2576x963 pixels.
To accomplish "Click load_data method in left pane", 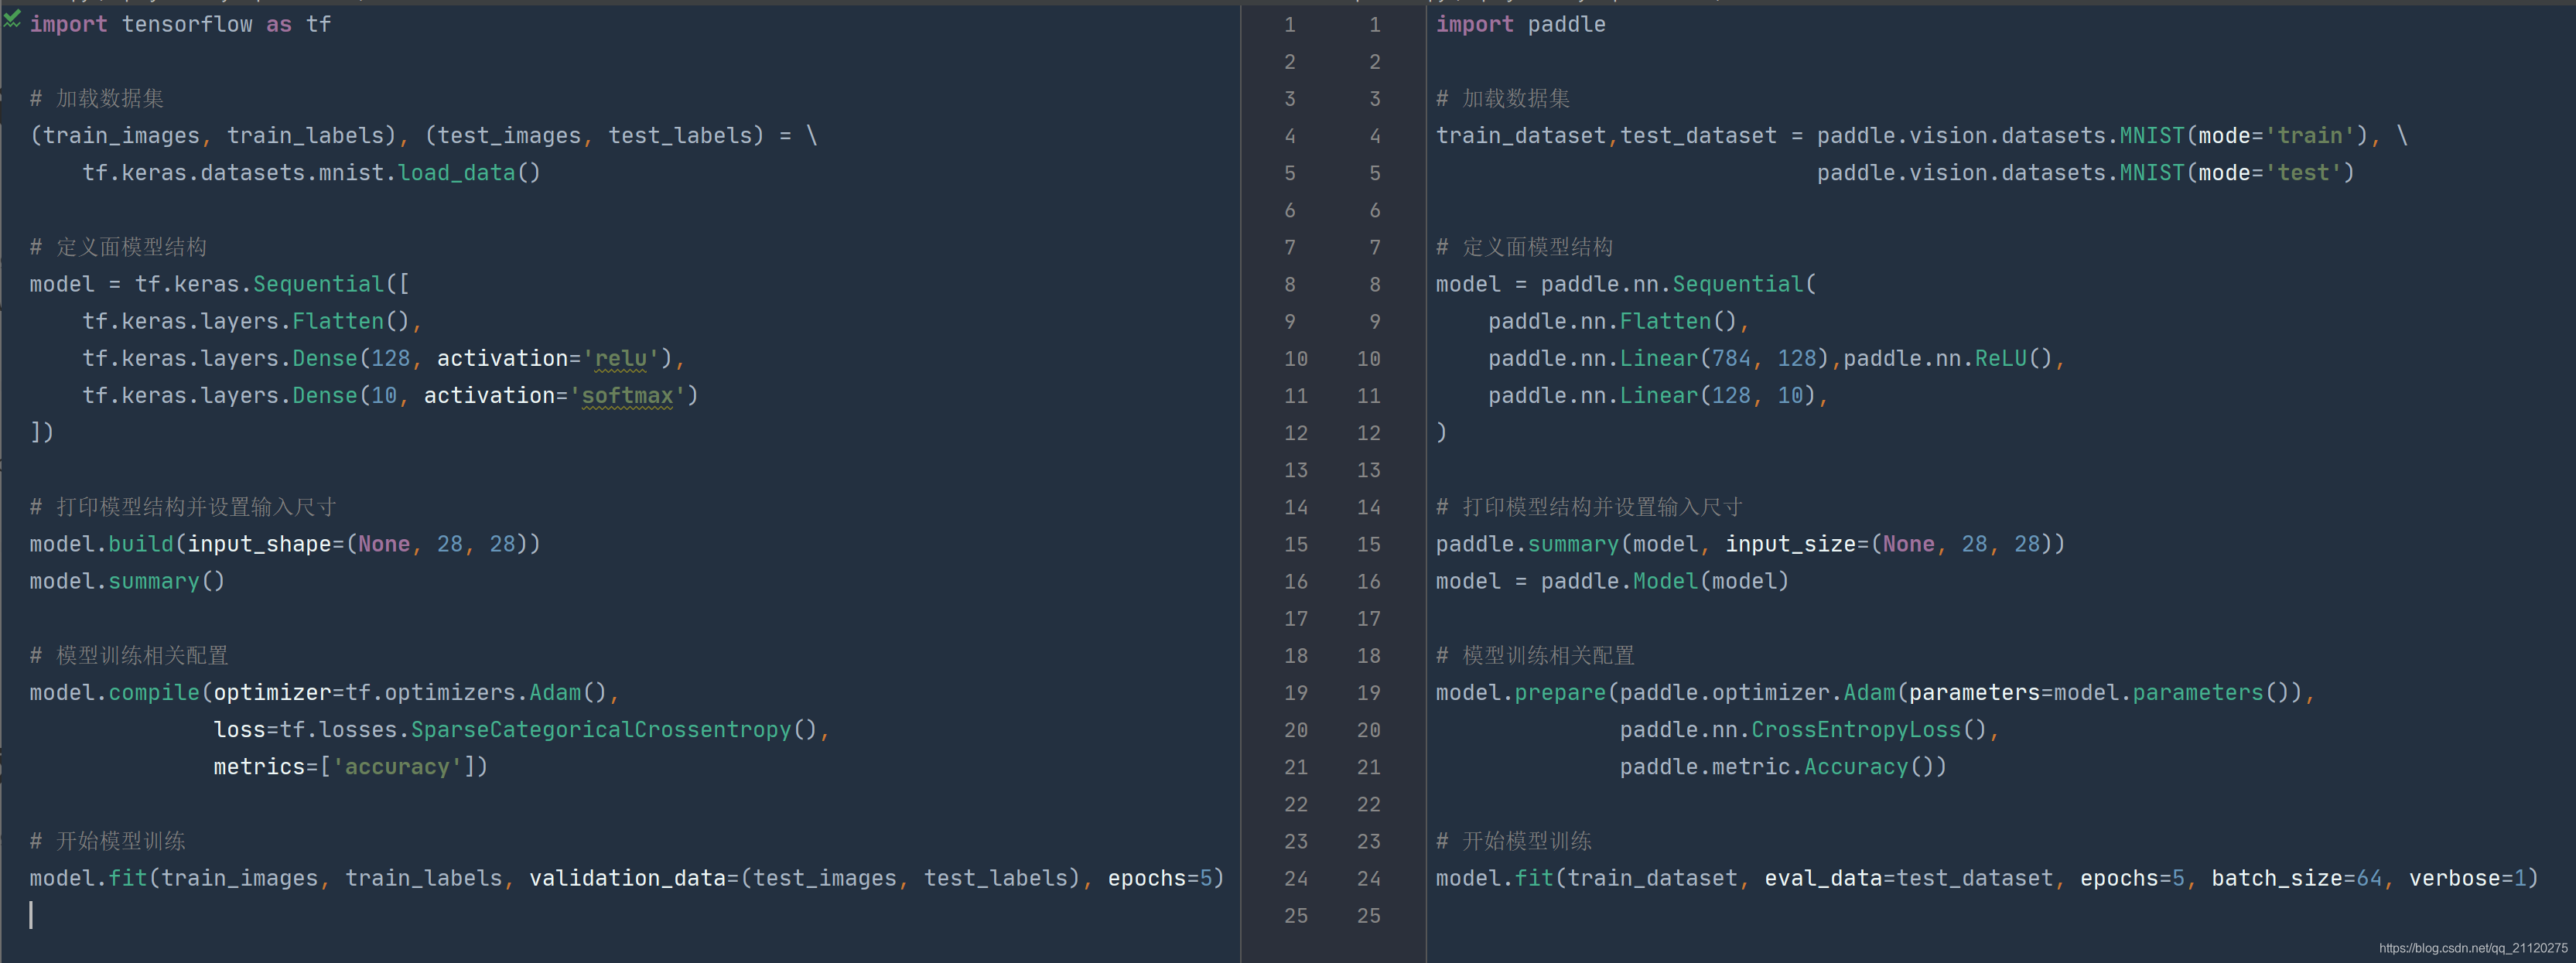I will (x=456, y=173).
